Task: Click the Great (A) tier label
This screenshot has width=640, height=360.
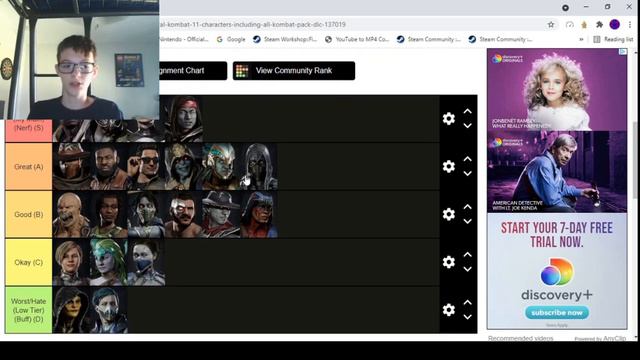Action: tap(29, 167)
